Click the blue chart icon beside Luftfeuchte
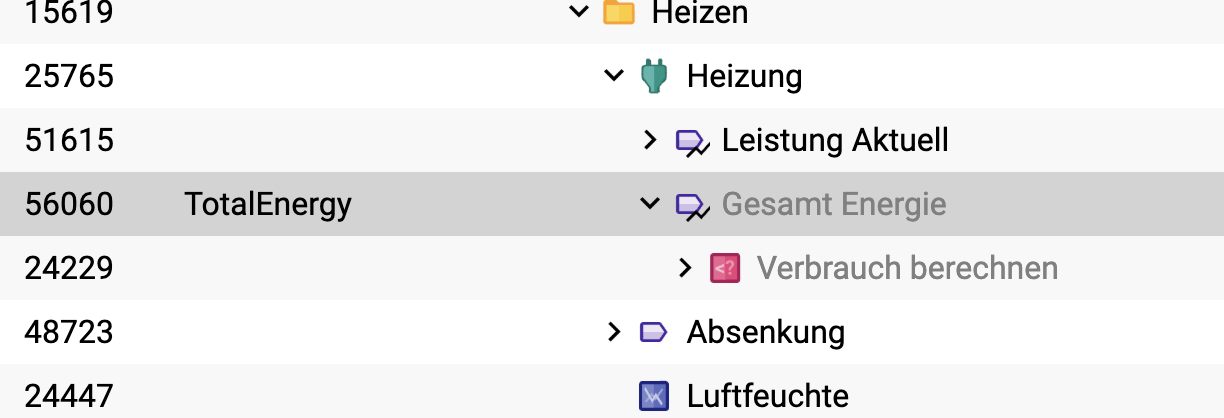1224x418 pixels. pos(653,396)
